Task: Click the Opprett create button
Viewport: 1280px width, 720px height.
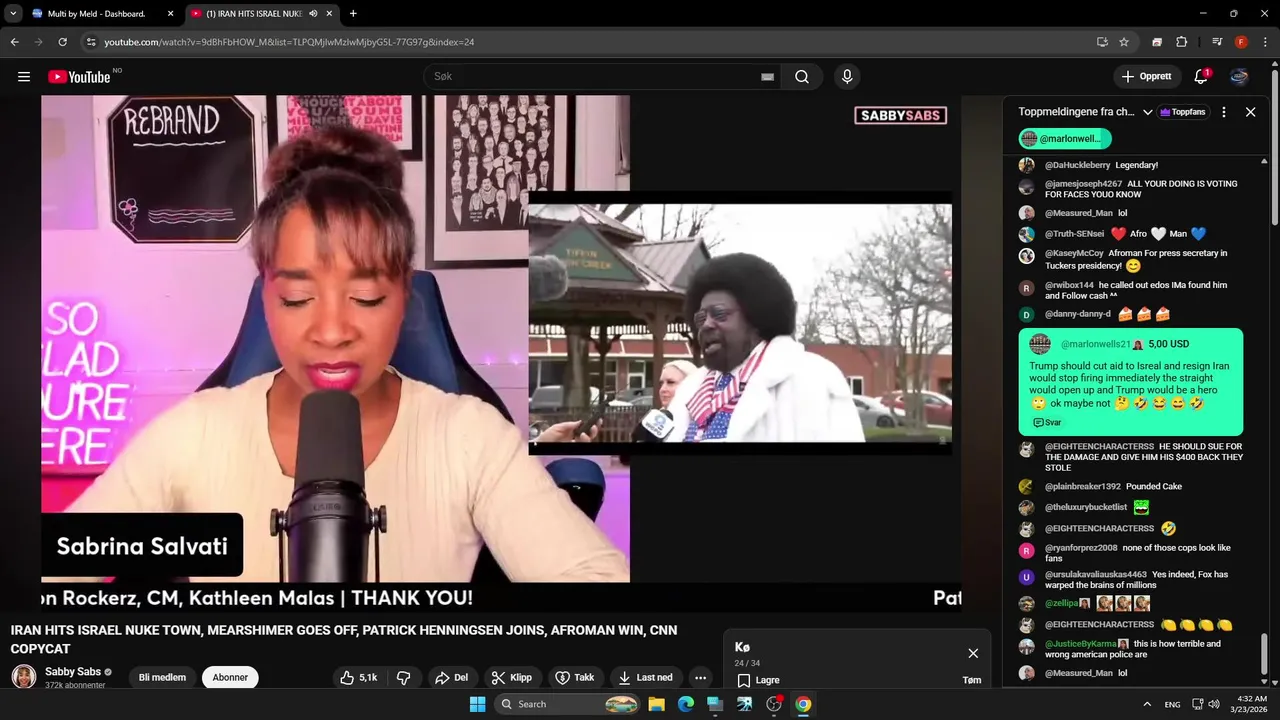Action: pos(1147,77)
